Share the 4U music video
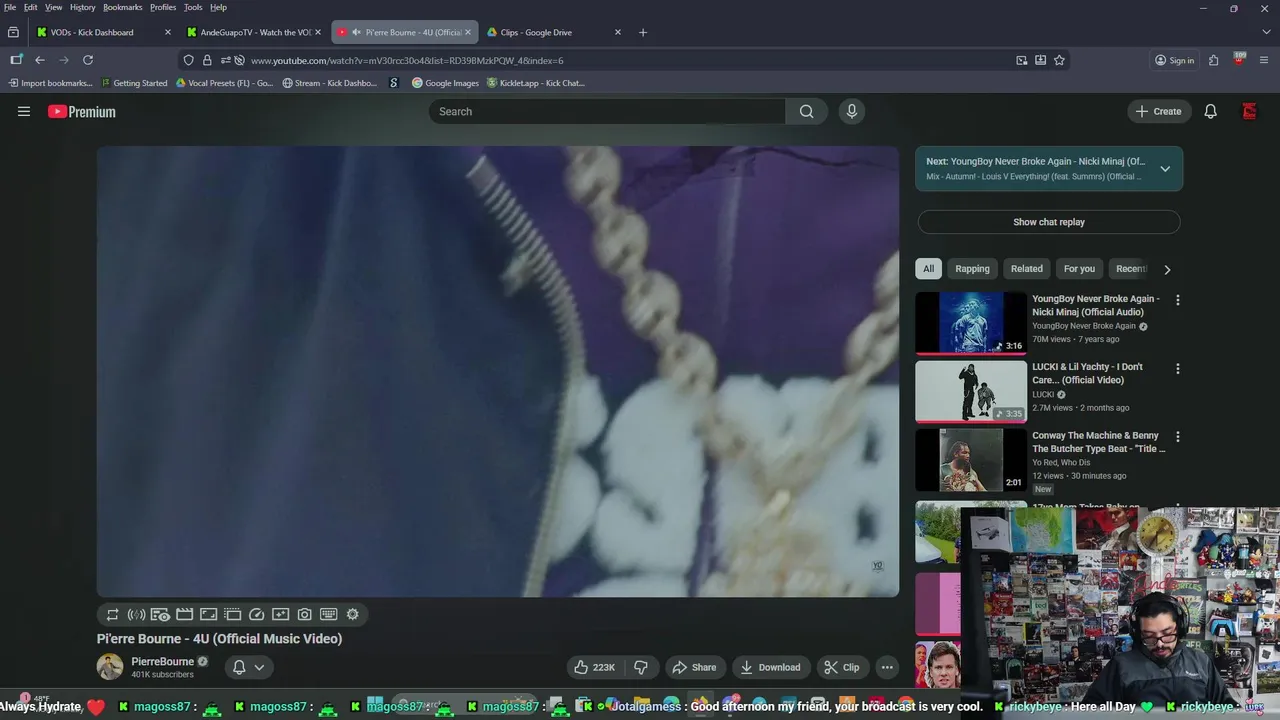Screen dimensions: 1280x720 pos(694,667)
